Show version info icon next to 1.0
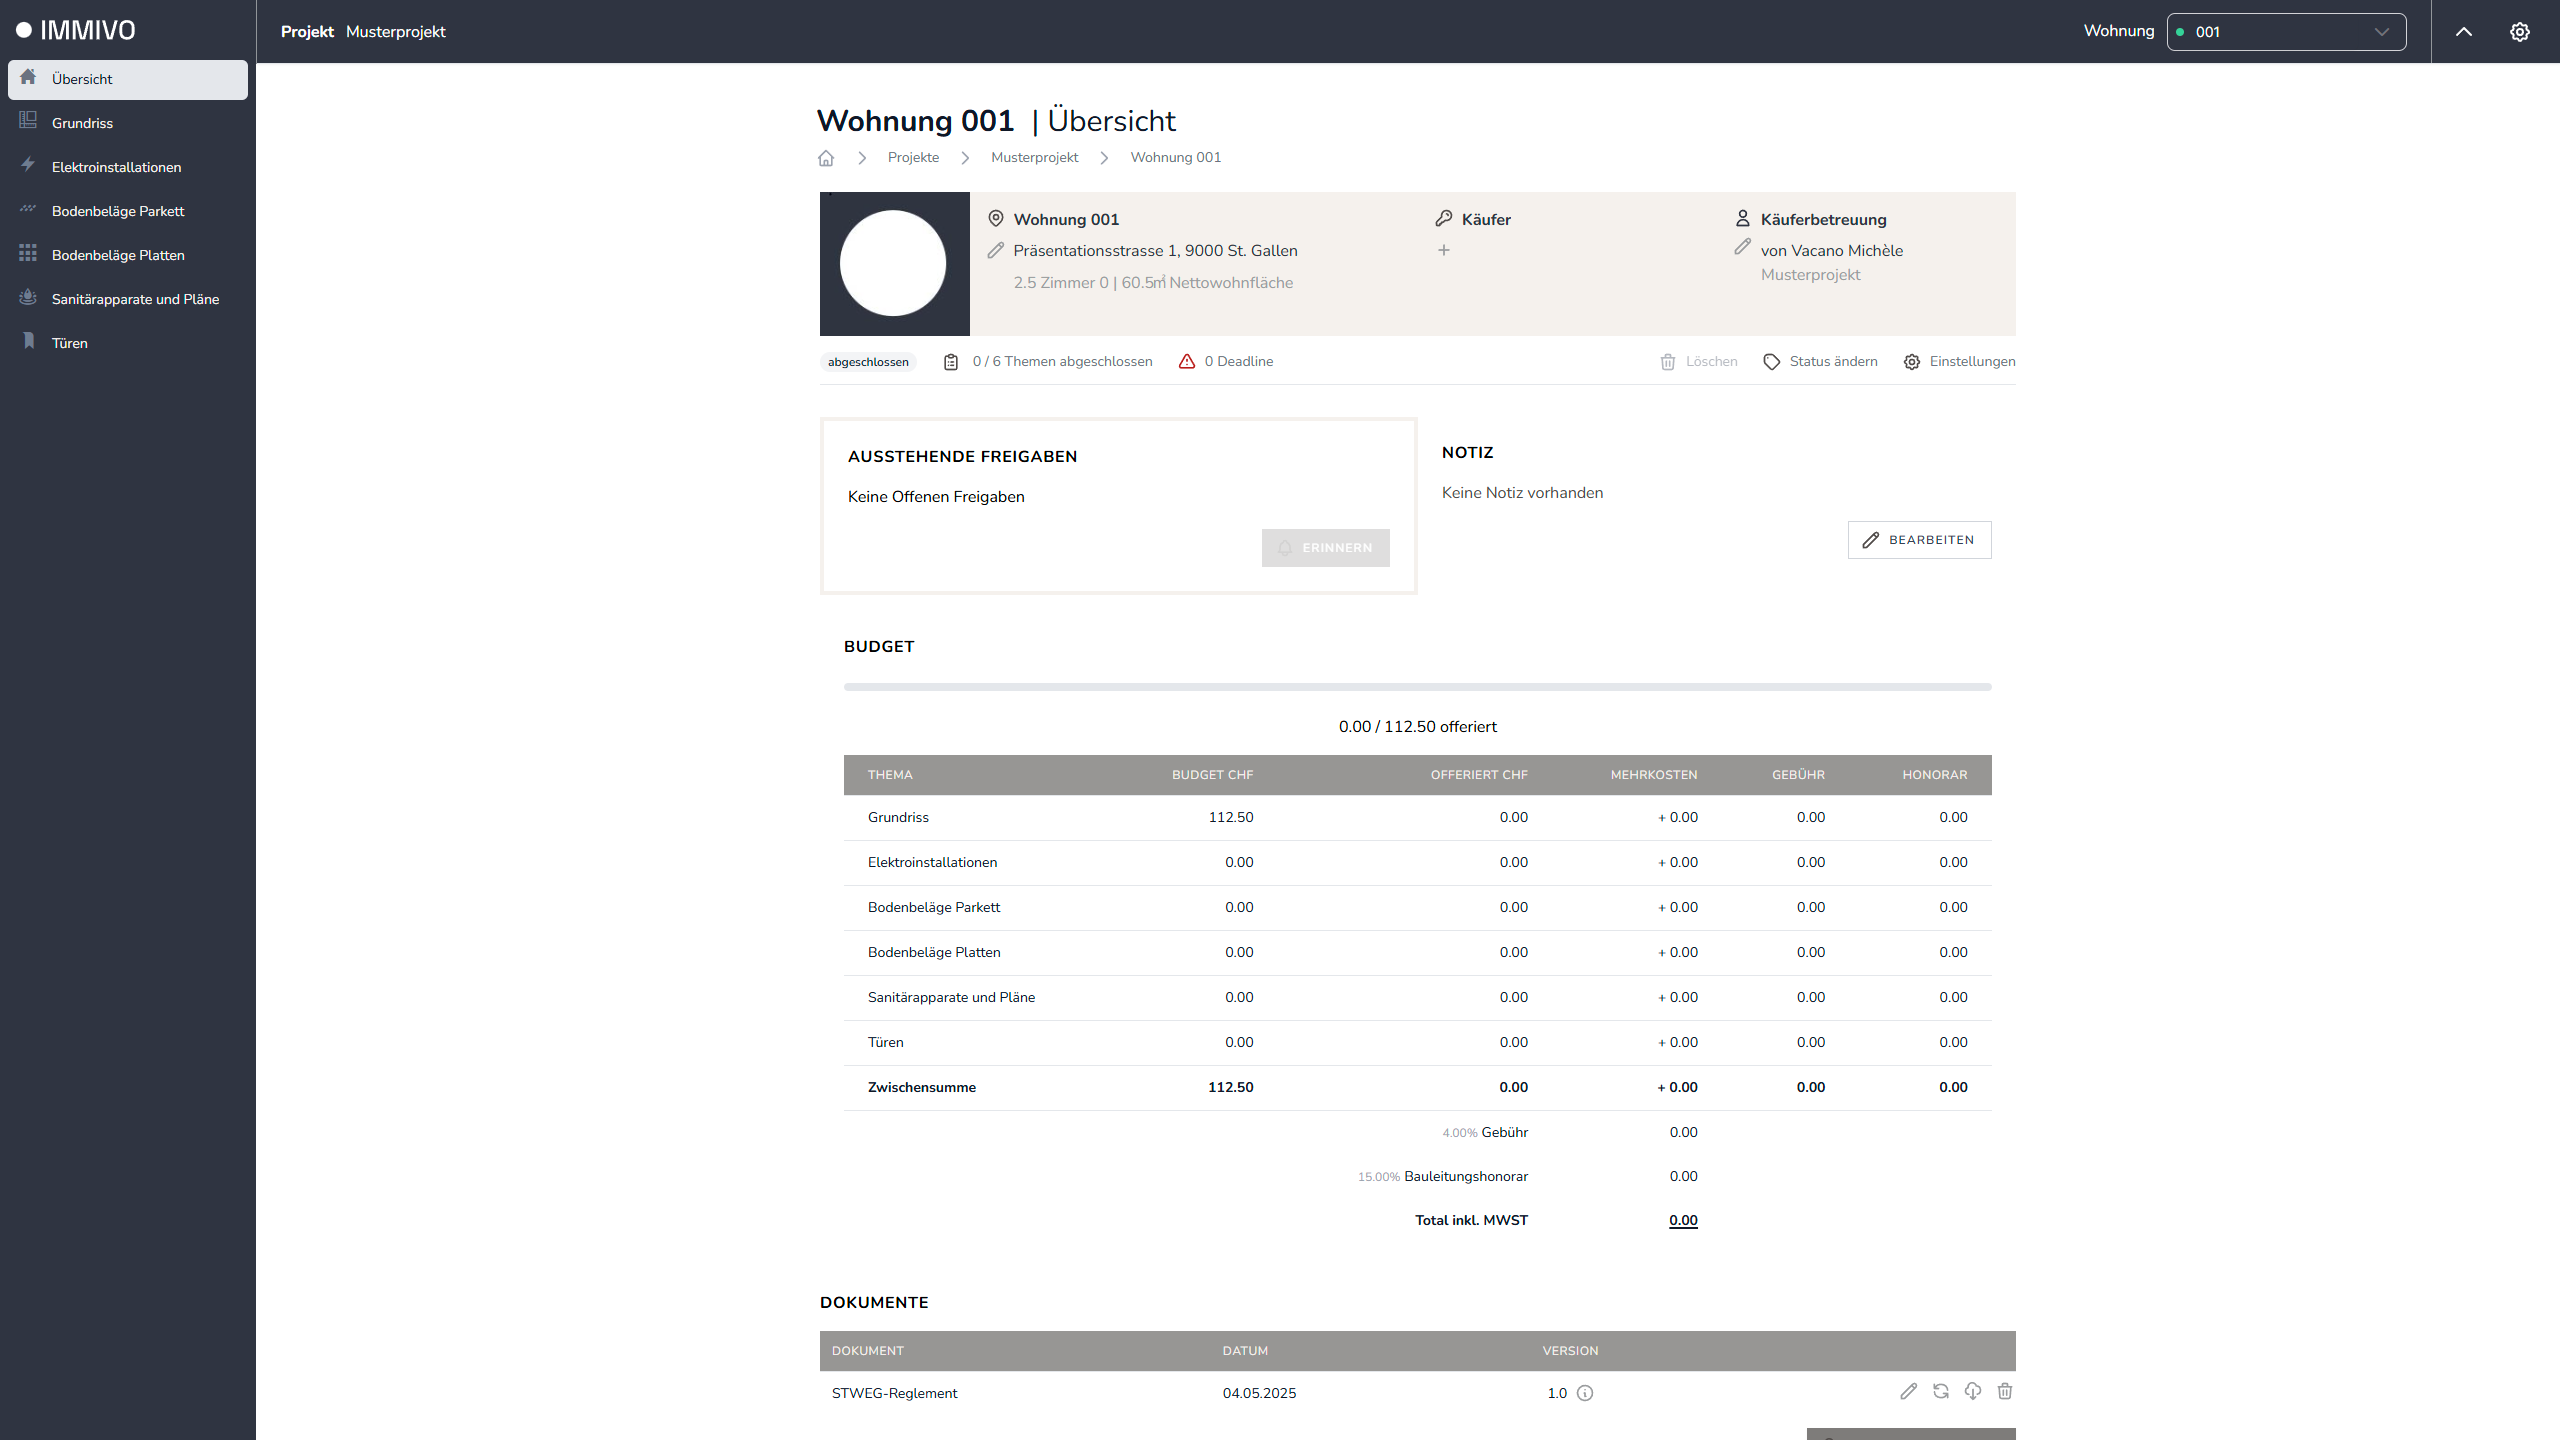This screenshot has height=1440, width=2560. tap(1585, 1393)
